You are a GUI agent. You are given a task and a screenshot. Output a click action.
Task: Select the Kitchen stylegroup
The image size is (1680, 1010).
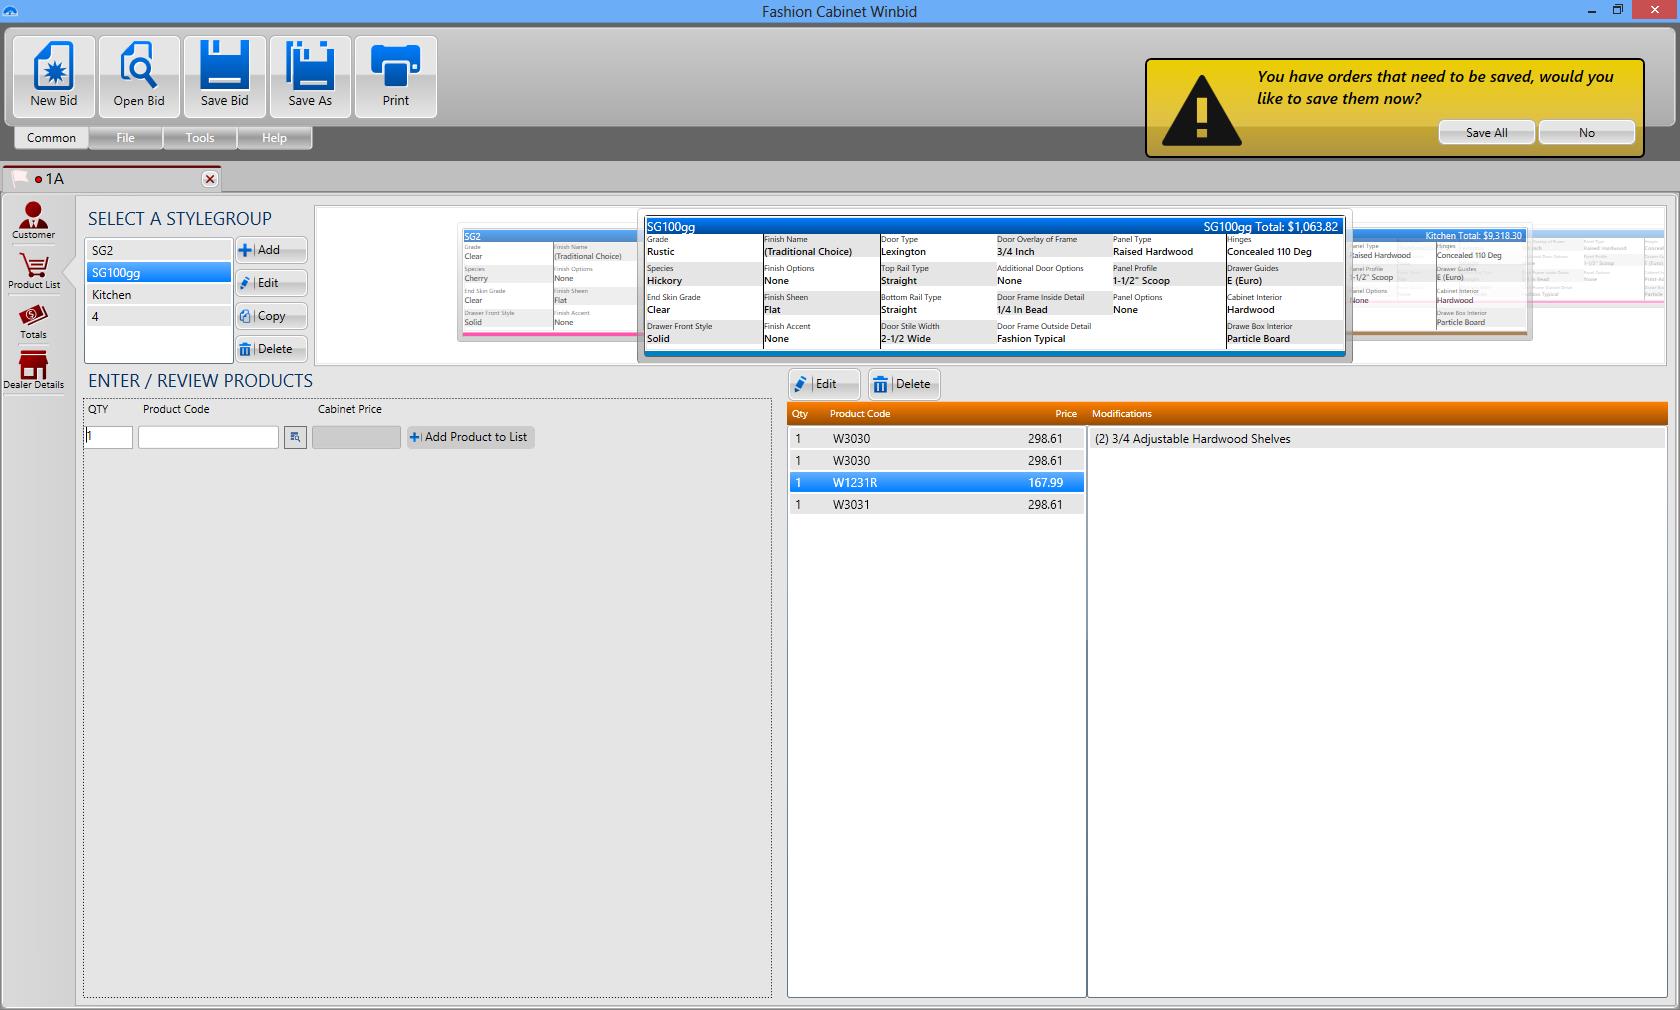tap(158, 294)
